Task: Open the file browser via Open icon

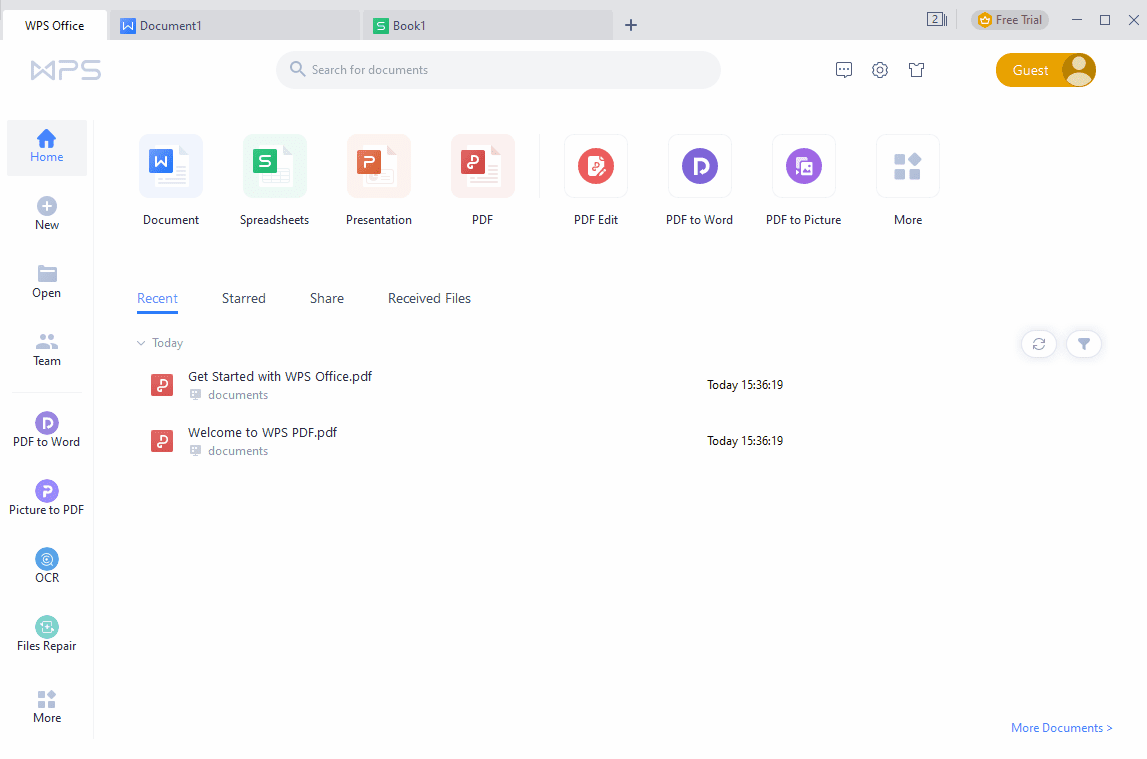Action: click(47, 282)
